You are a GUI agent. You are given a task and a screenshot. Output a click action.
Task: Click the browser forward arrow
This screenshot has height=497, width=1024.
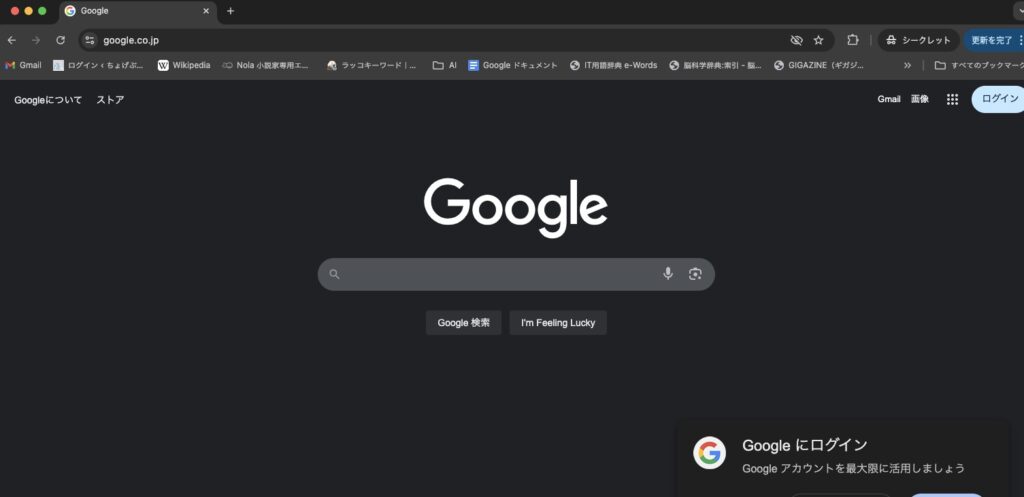coord(36,40)
